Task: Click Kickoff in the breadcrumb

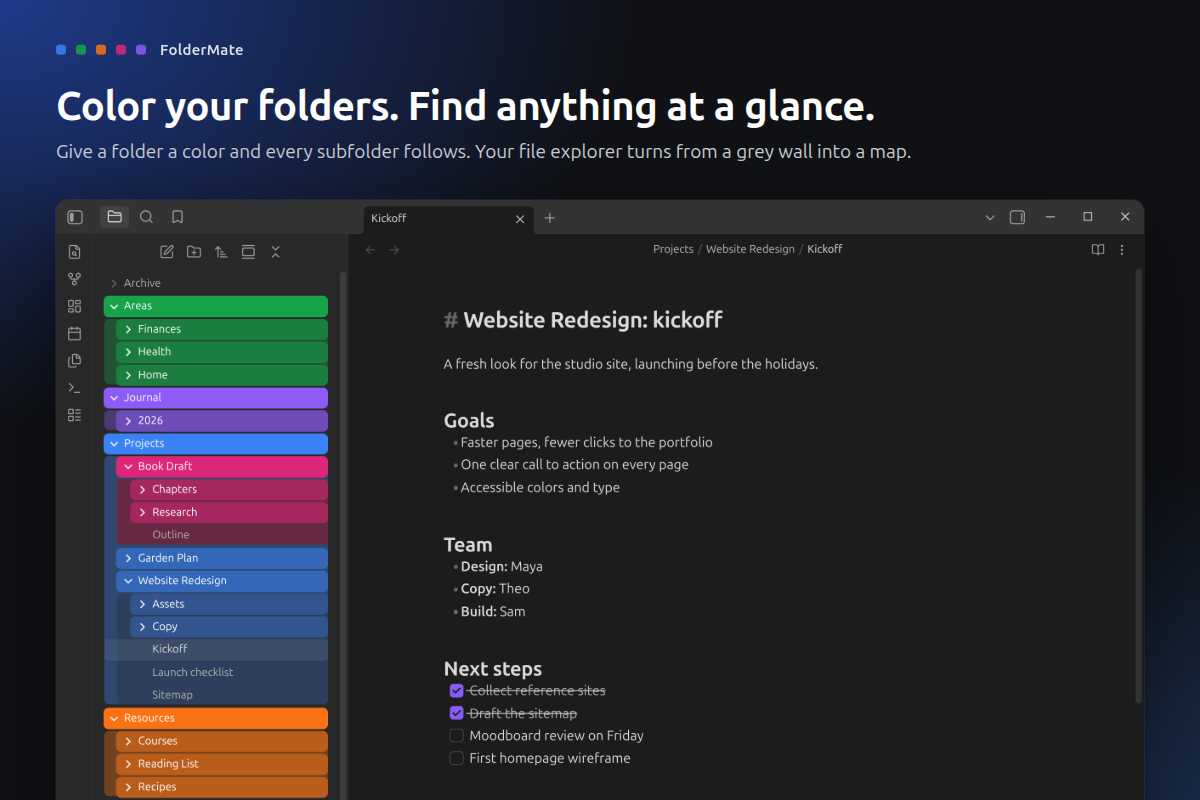Action: [825, 249]
